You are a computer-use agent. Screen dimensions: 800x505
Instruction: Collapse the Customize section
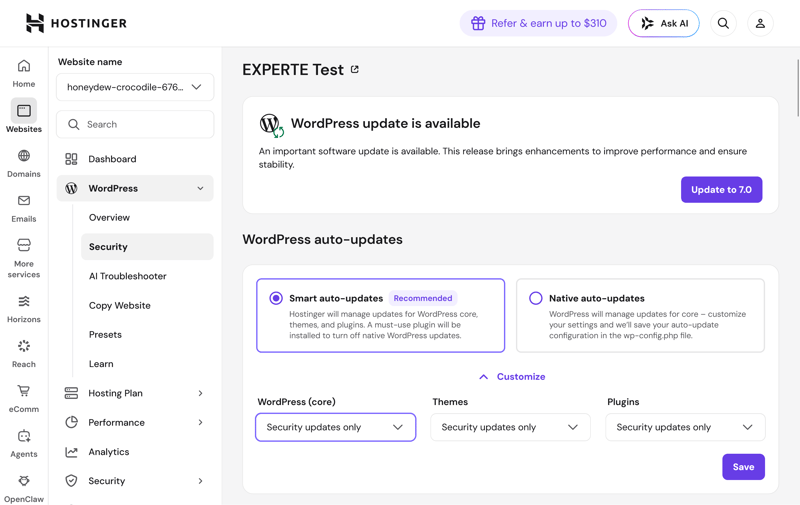(512, 377)
